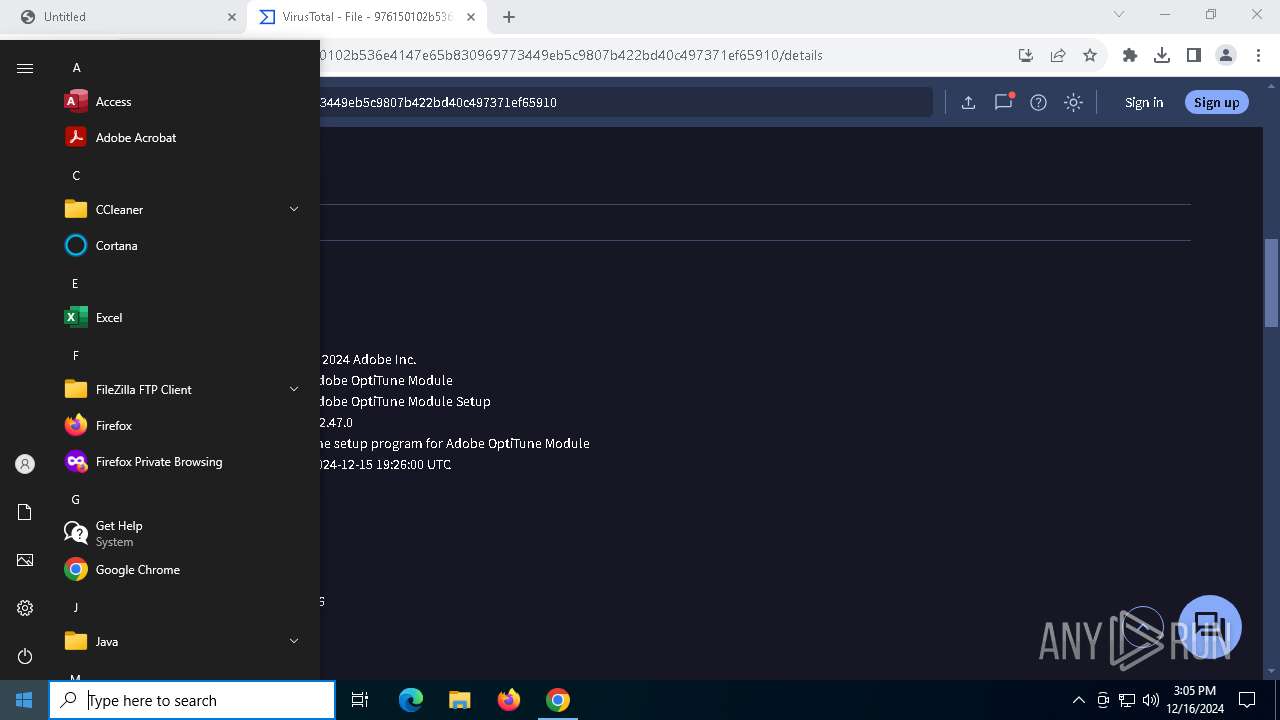Click the share page icon in Chrome

point(1058,55)
